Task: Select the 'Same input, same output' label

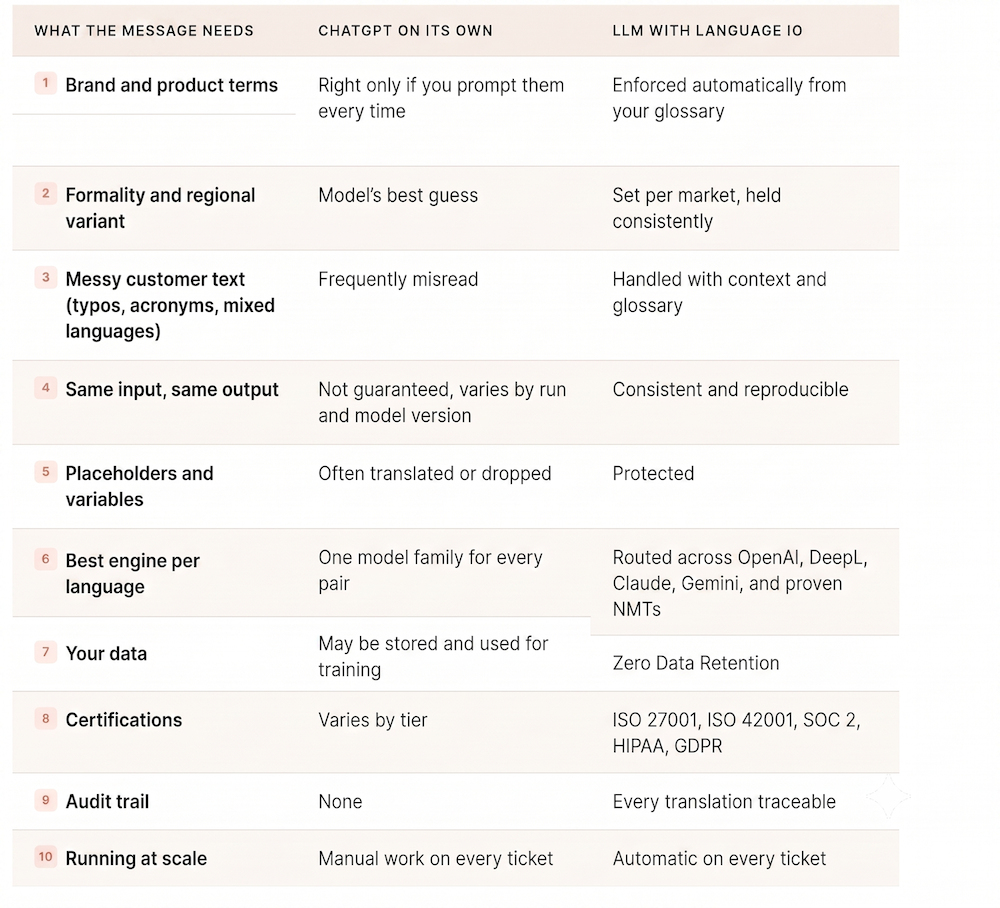Action: 172,390
